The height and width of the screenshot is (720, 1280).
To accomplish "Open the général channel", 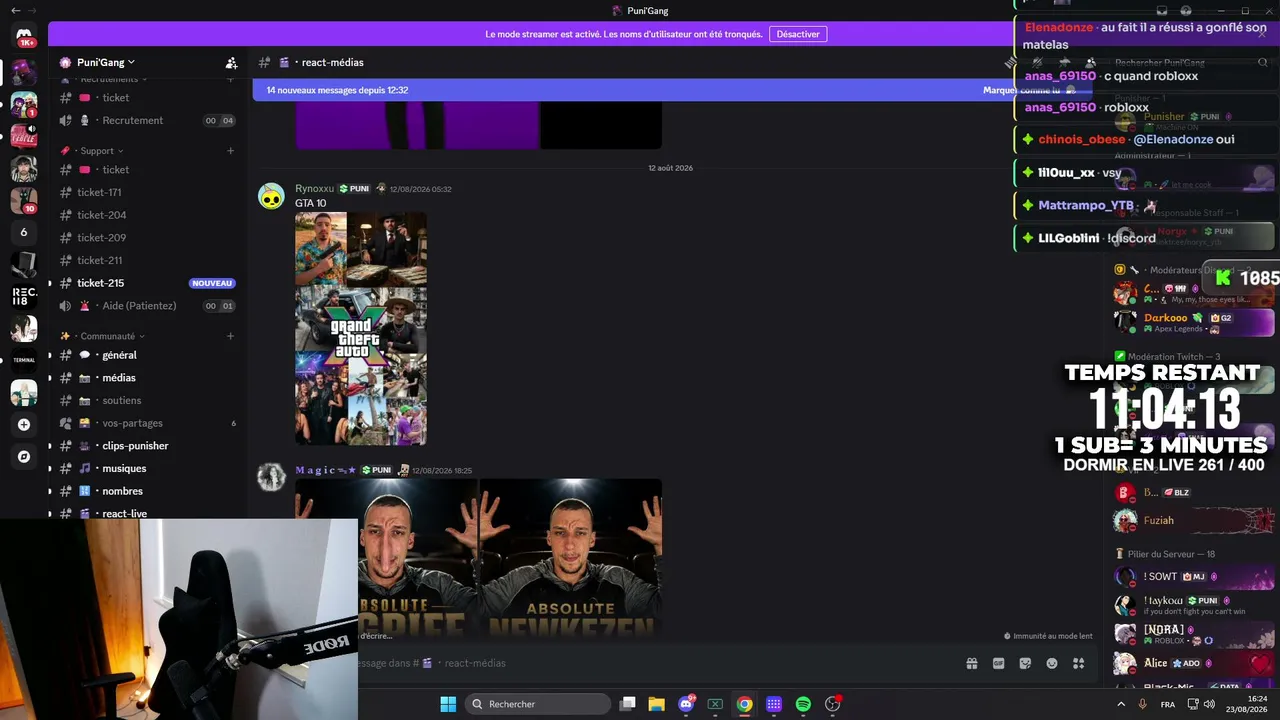I will point(148,355).
